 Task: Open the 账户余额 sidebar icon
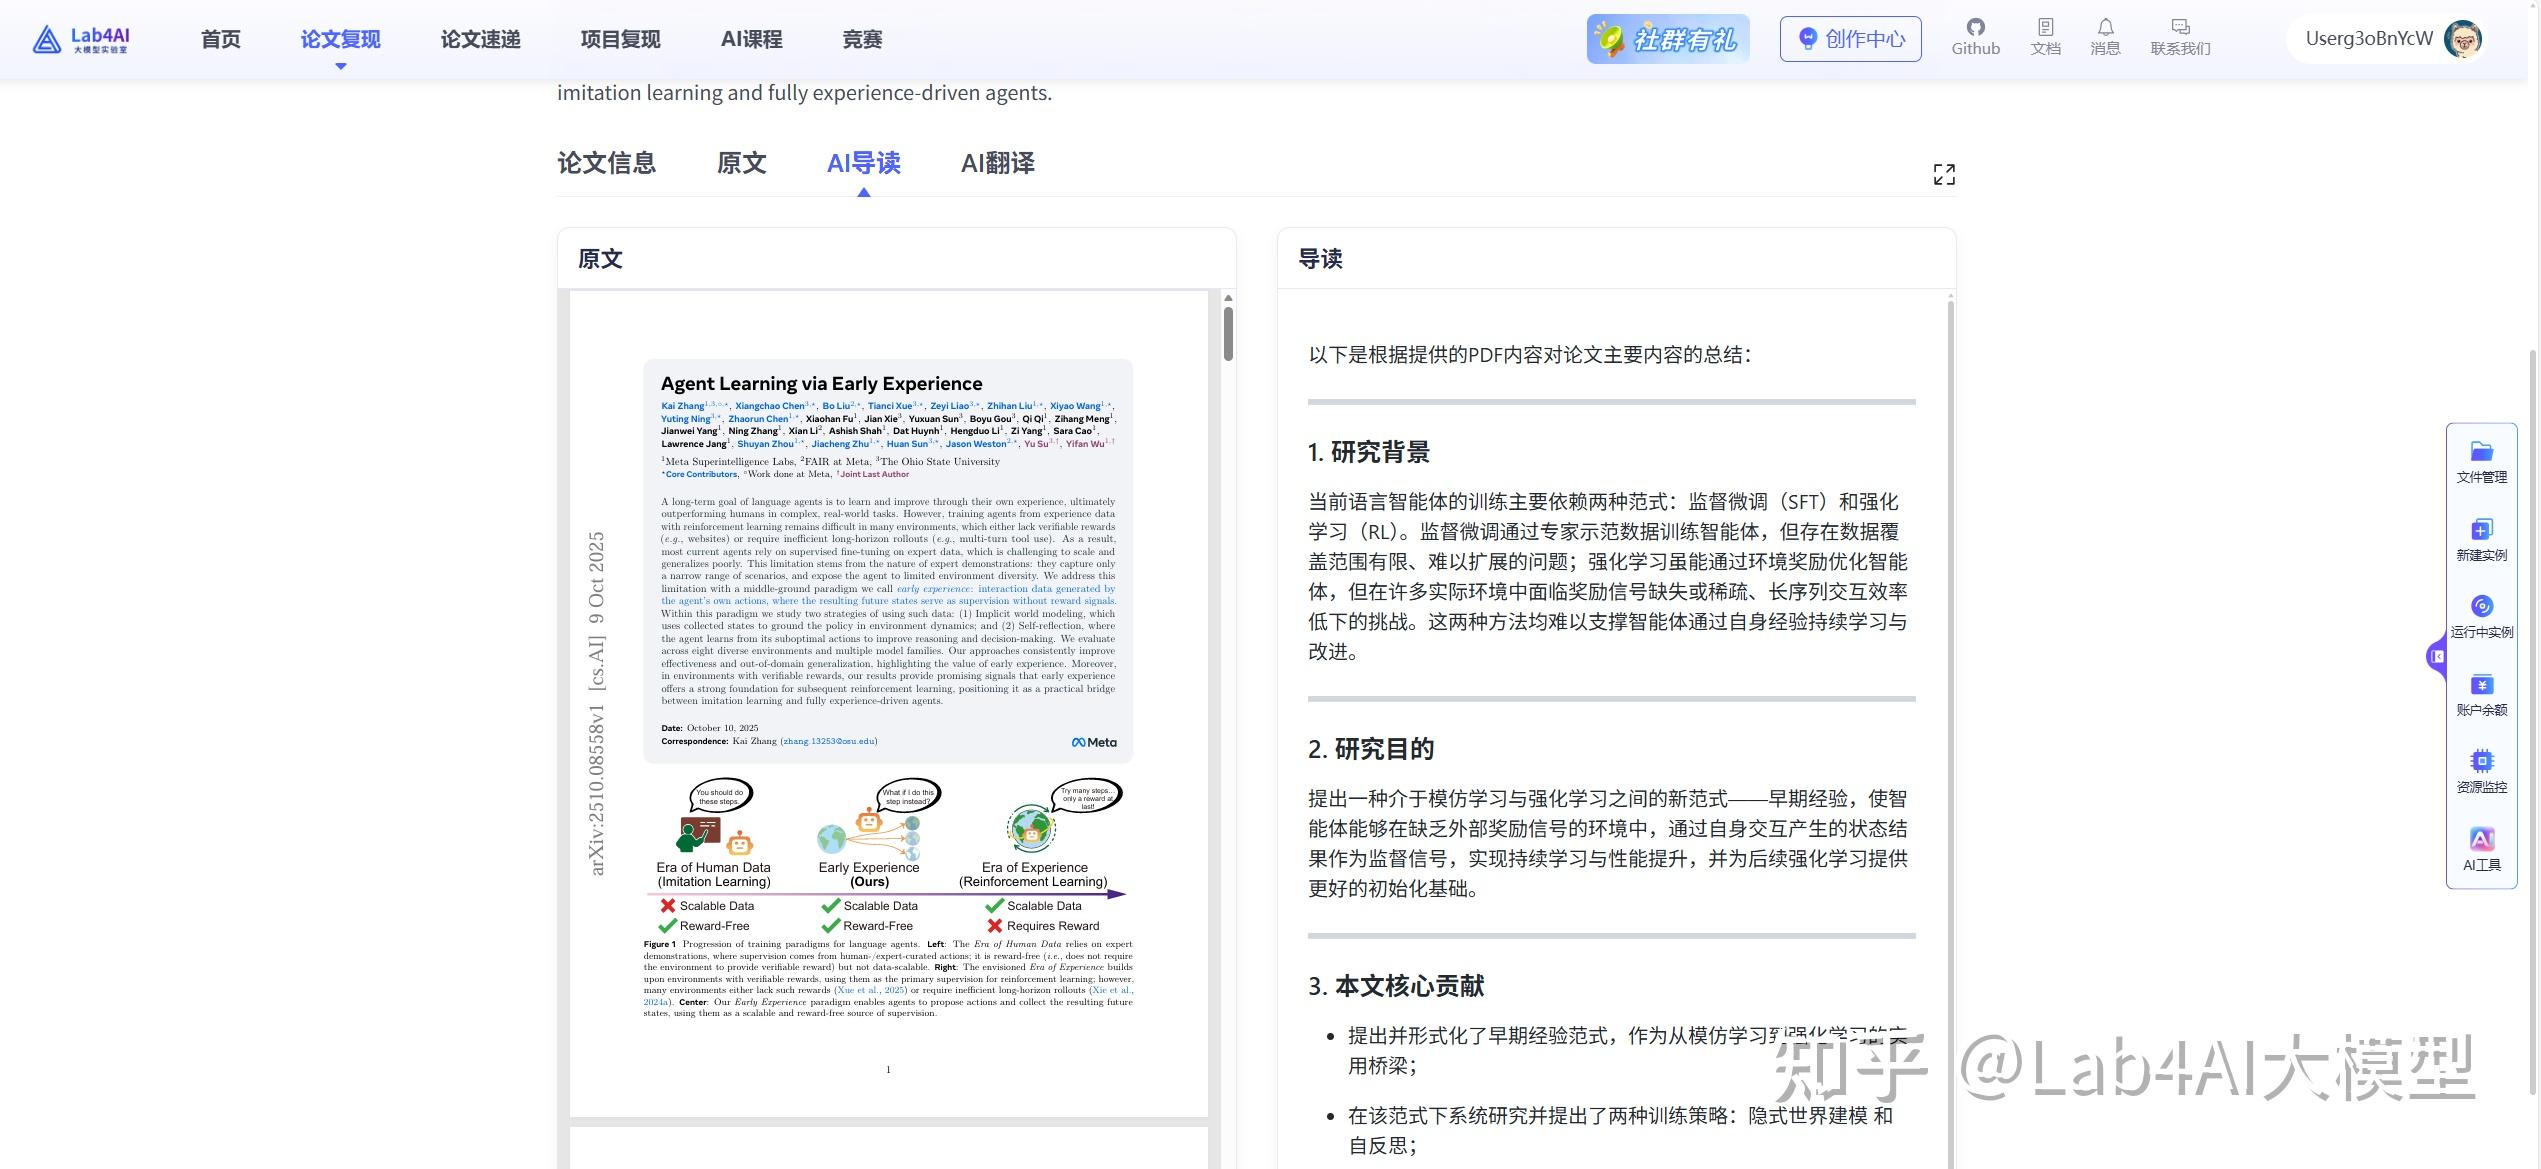[x=2481, y=685]
